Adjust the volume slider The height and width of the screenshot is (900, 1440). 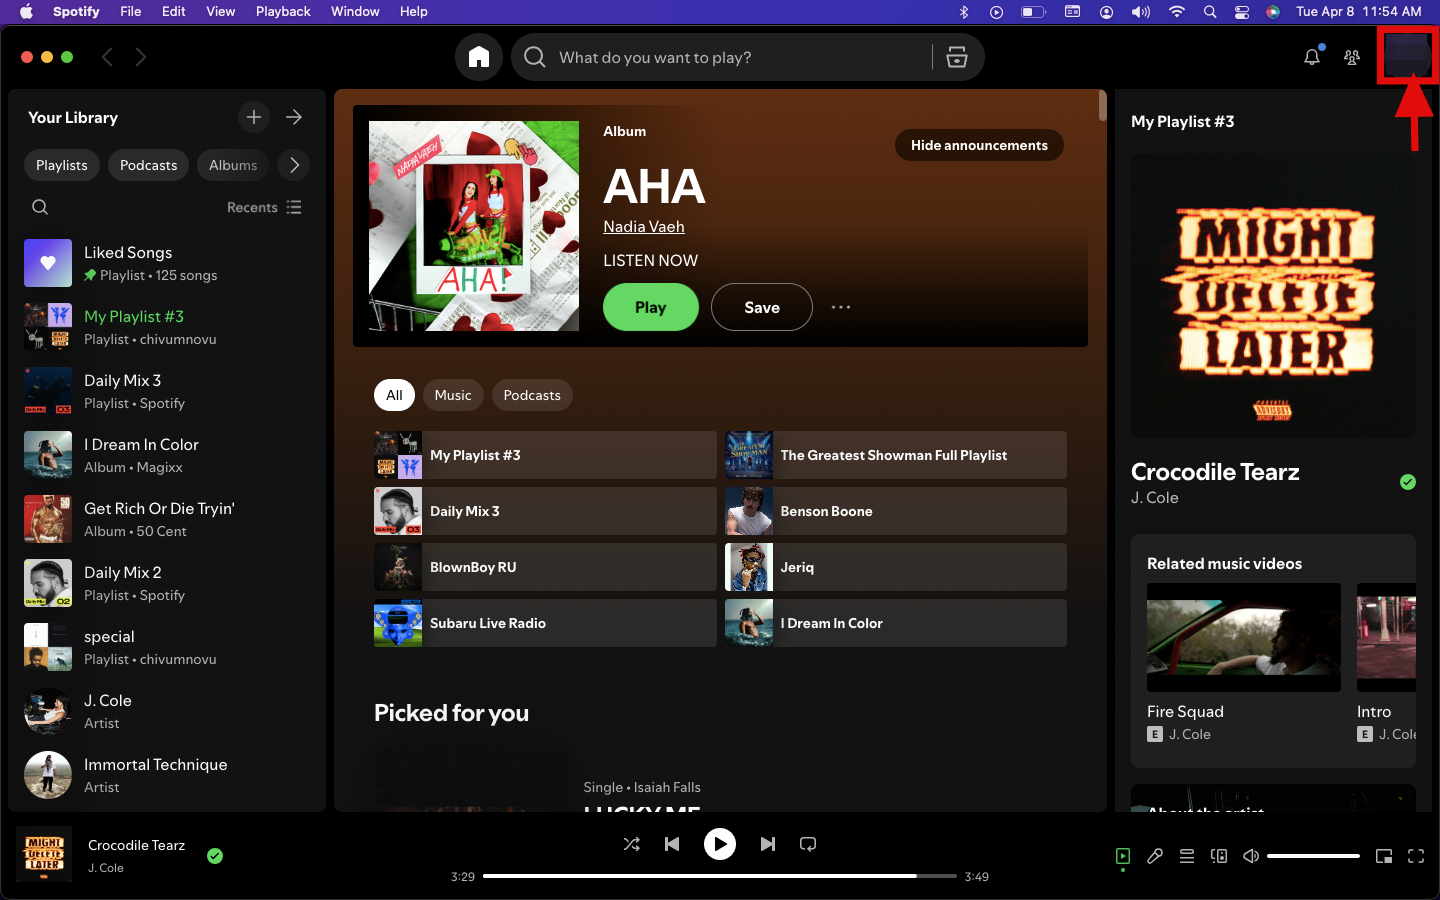(1313, 856)
